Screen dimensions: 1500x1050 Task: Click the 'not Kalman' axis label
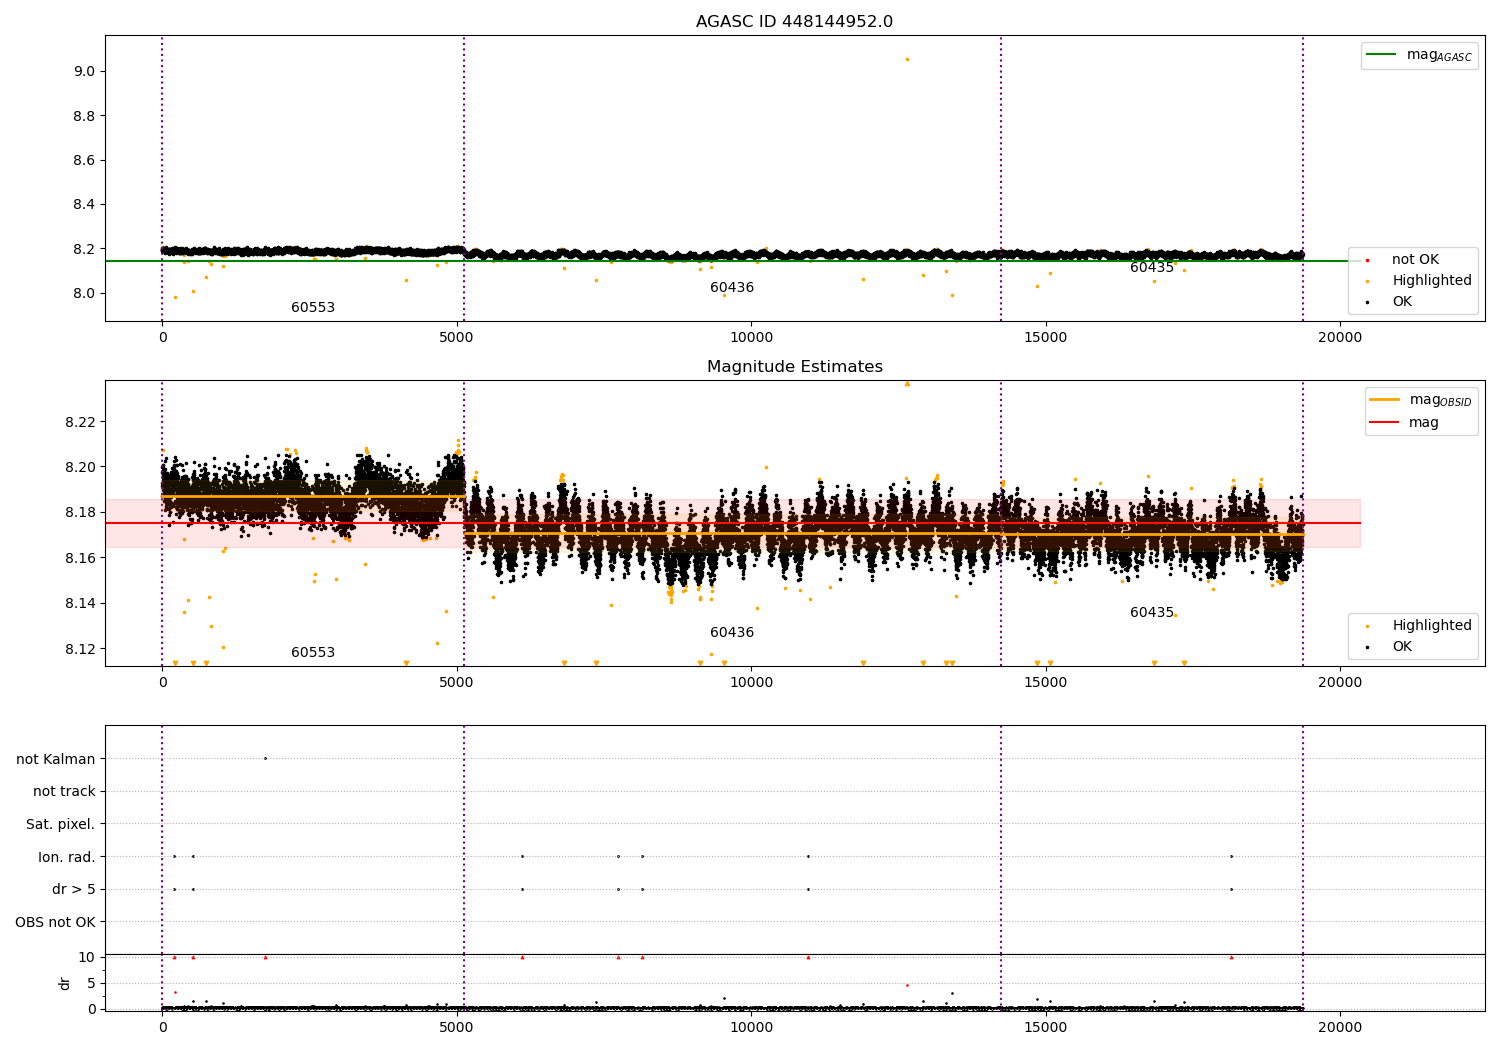coord(56,759)
